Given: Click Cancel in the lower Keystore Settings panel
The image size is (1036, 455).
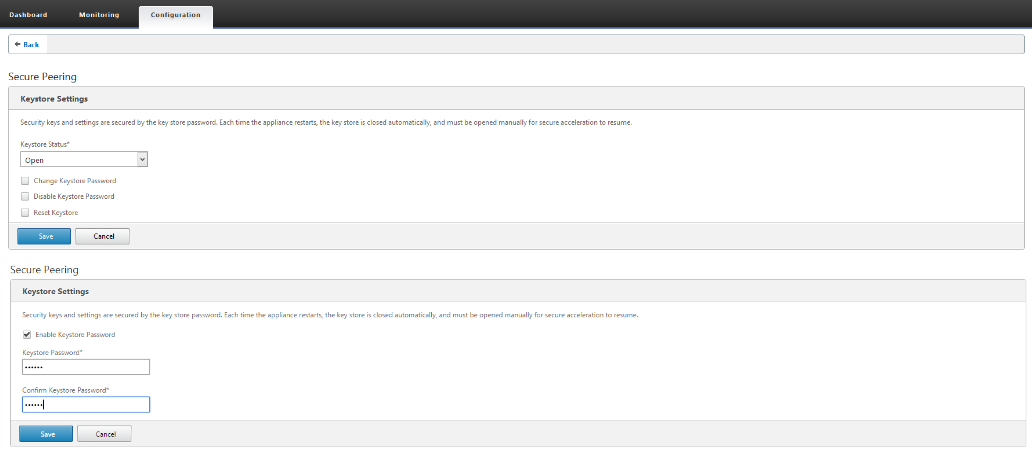Looking at the screenshot, I should [104, 433].
